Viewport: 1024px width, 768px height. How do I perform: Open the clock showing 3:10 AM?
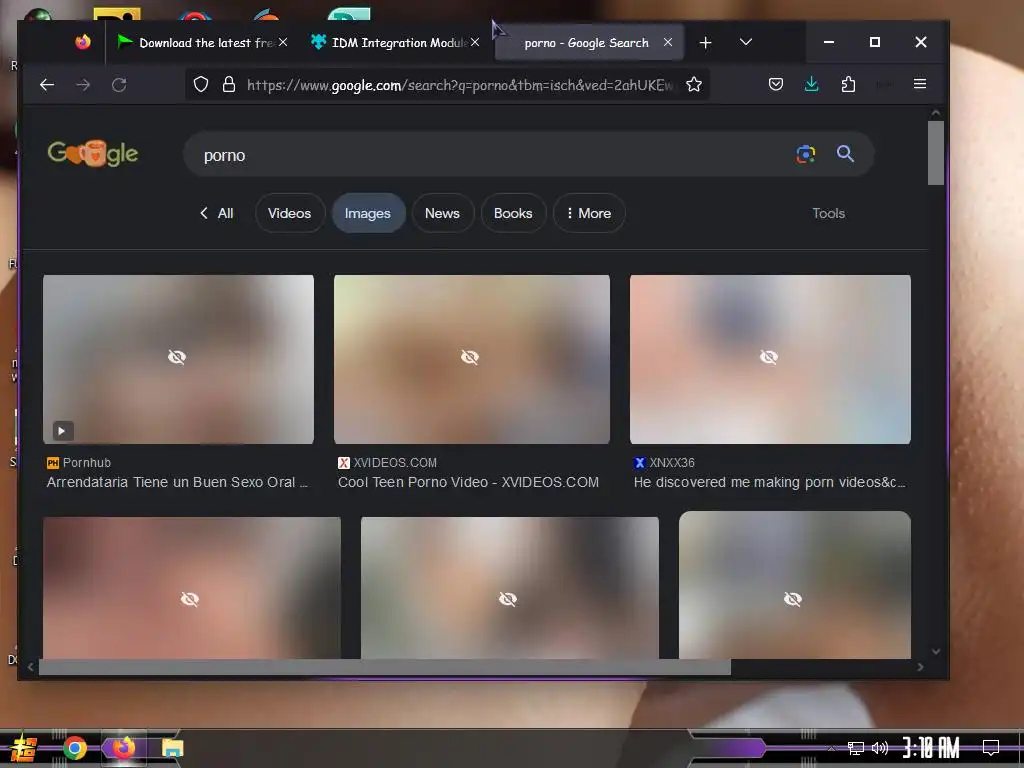pos(931,747)
